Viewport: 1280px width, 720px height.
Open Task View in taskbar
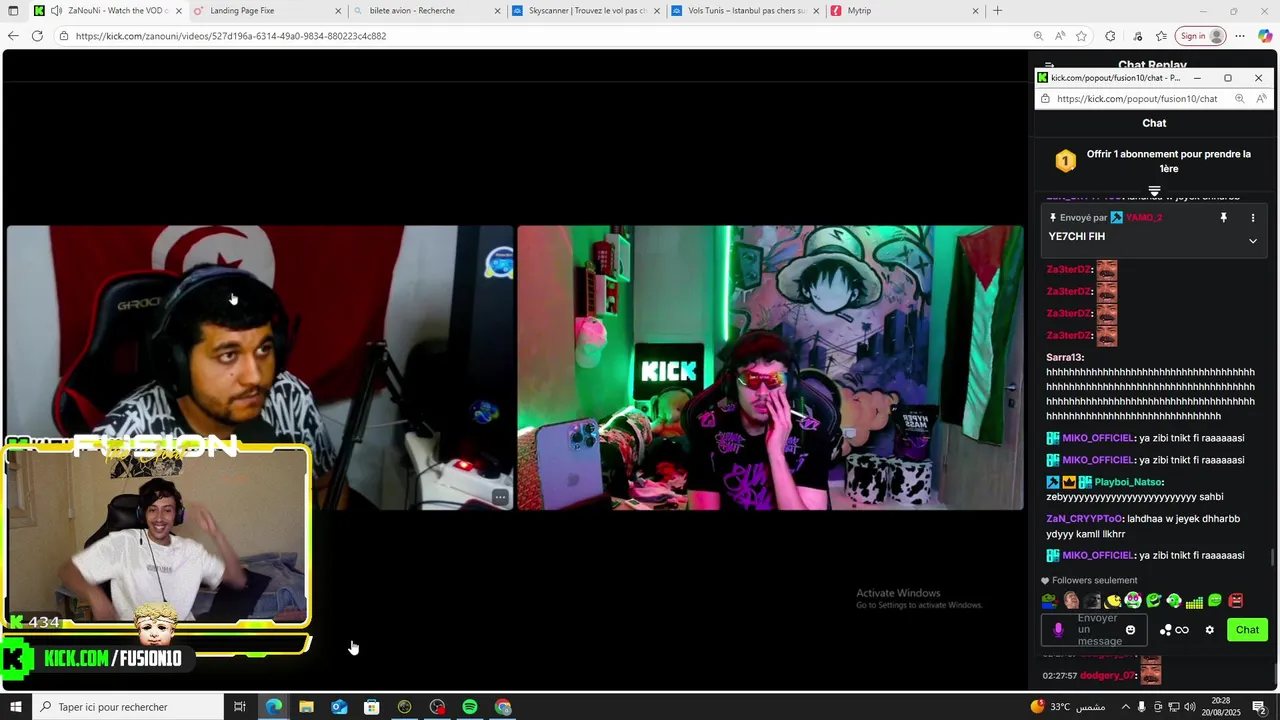pos(240,707)
